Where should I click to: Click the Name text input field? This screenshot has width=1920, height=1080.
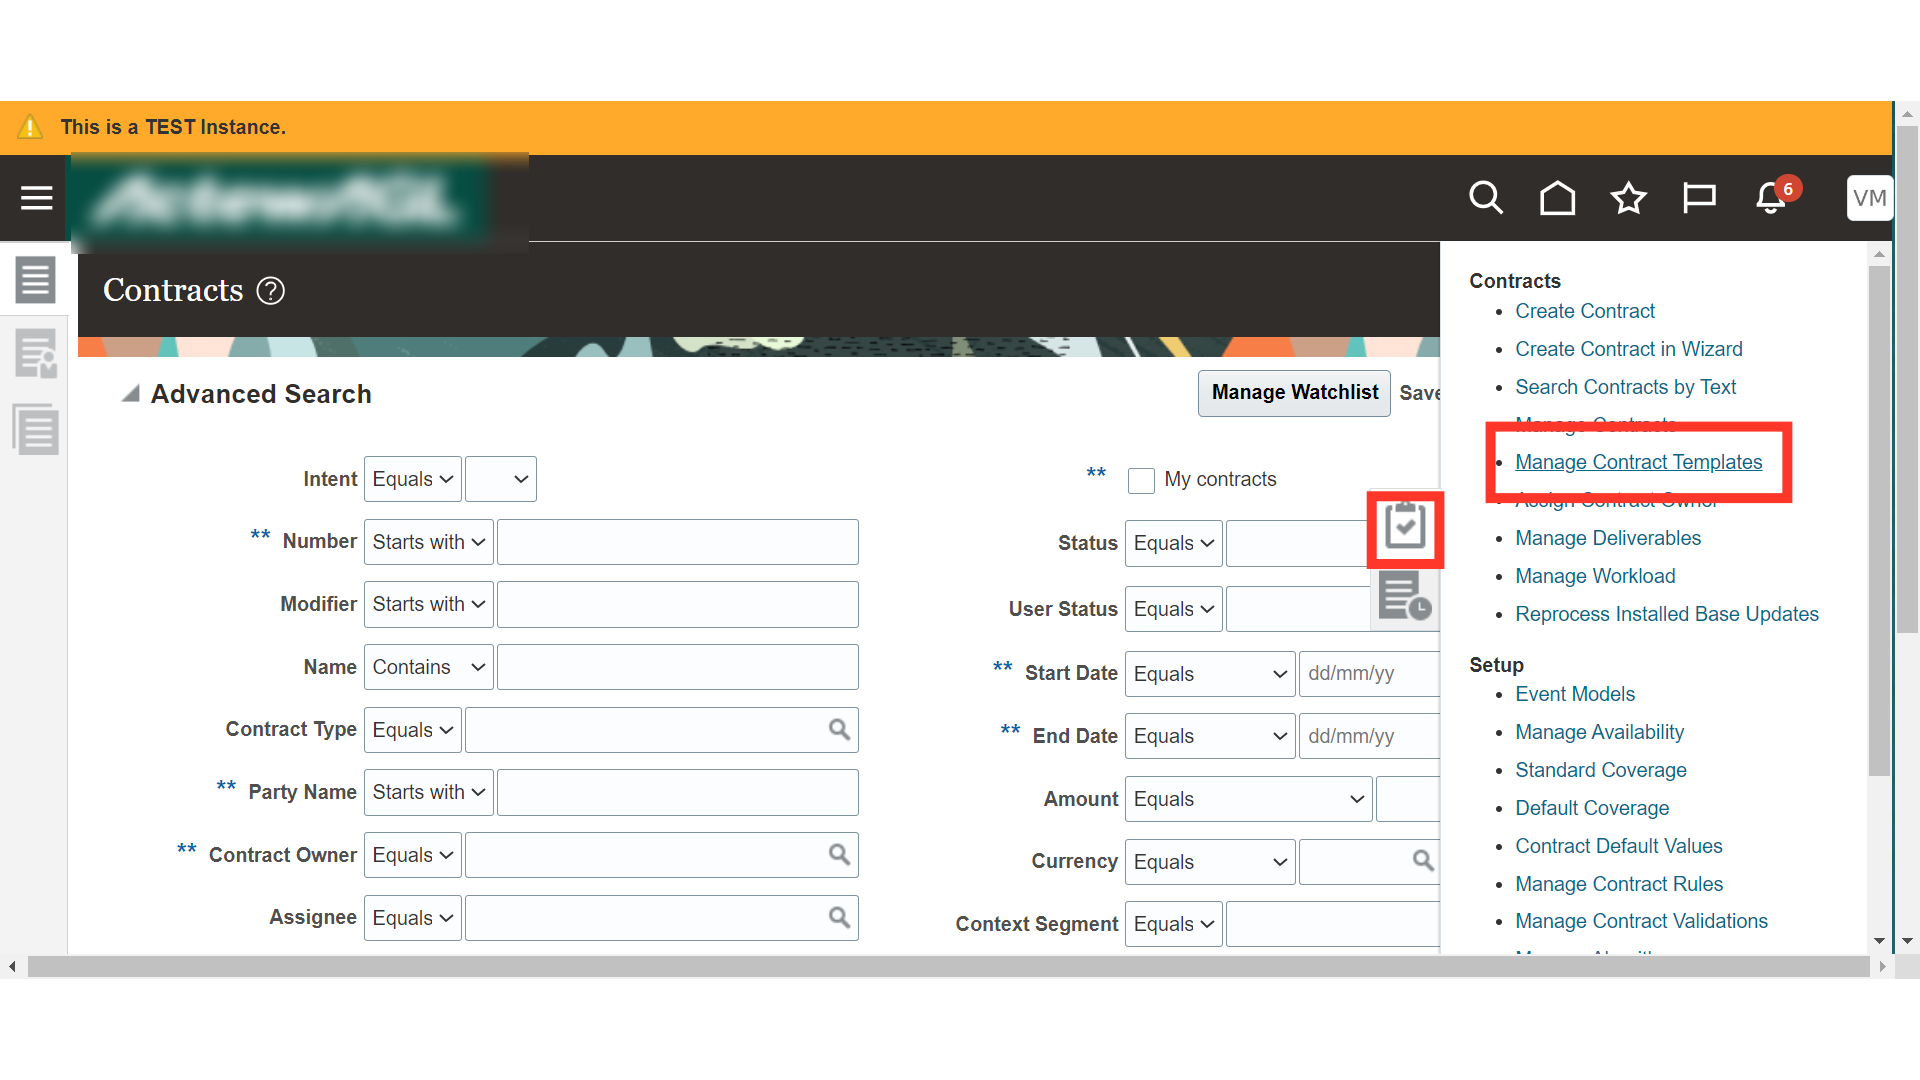pyautogui.click(x=678, y=667)
